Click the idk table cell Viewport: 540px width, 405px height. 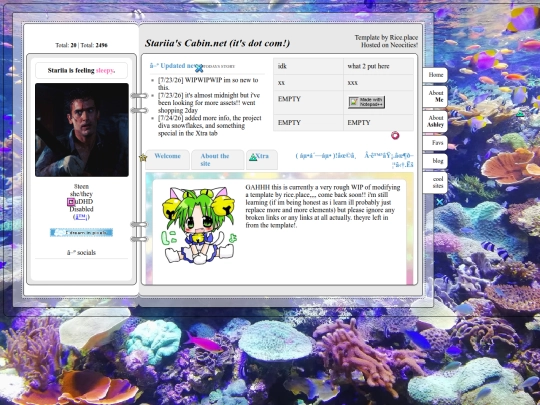[308, 66]
